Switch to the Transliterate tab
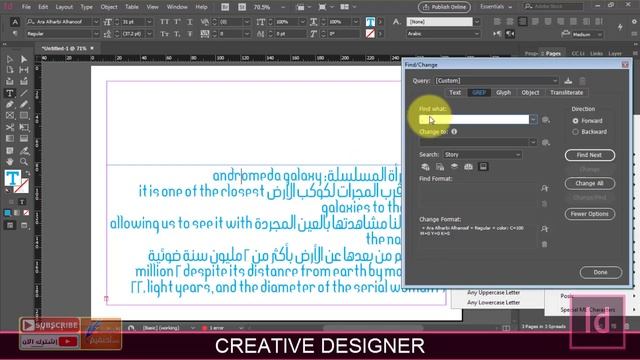The height and width of the screenshot is (360, 640). click(x=566, y=93)
